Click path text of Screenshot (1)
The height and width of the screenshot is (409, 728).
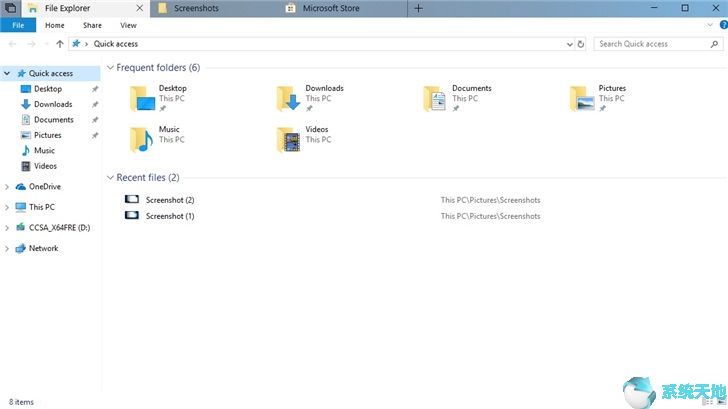[490, 216]
